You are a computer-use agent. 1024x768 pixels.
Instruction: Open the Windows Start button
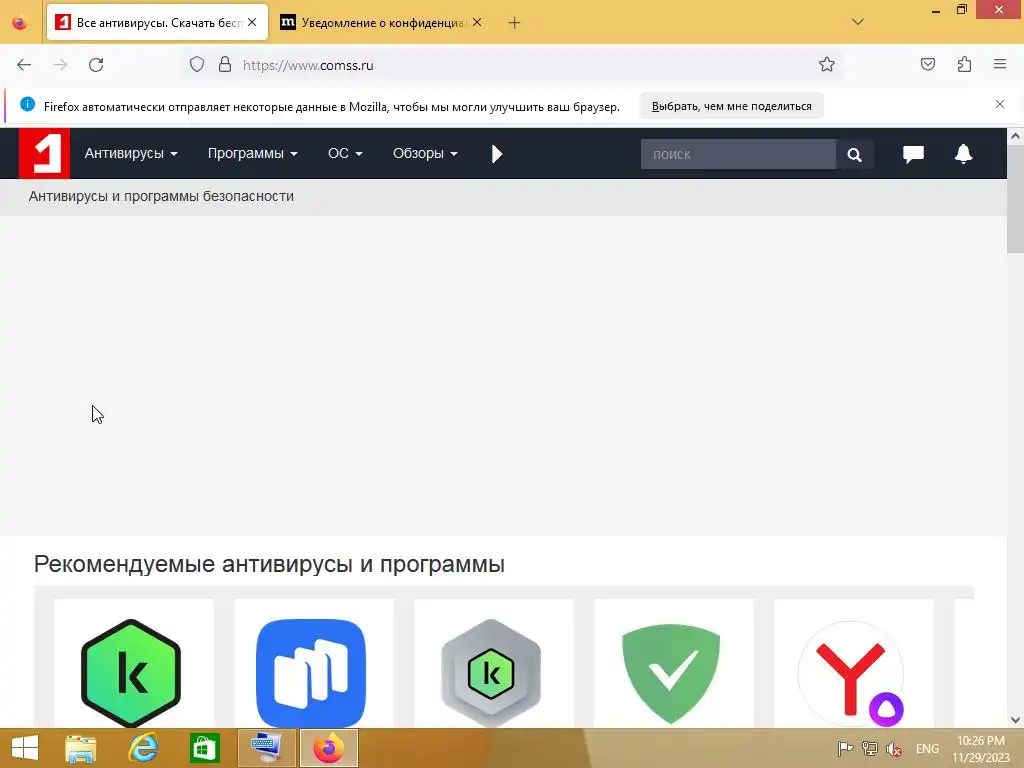[x=25, y=748]
